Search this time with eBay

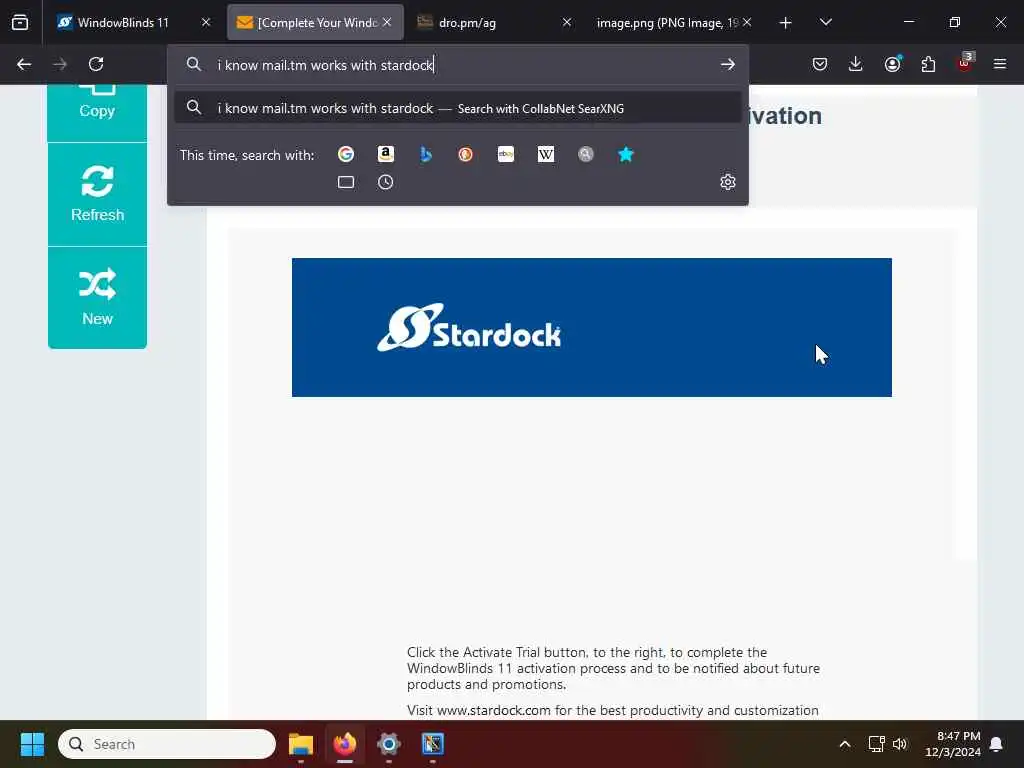pyautogui.click(x=505, y=154)
